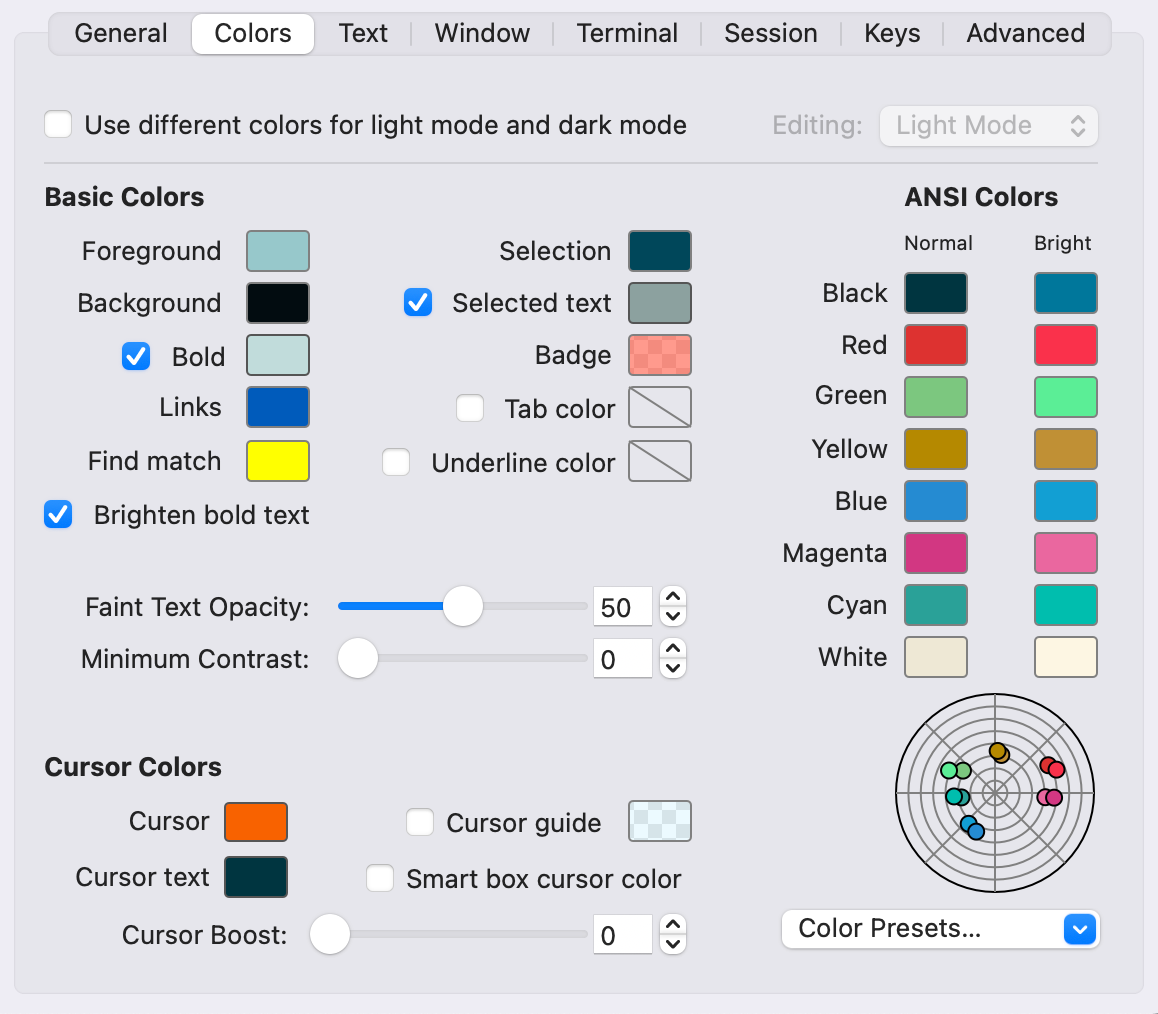1158x1014 pixels.
Task: Disable Brighten bold text checkbox
Action: (x=59, y=515)
